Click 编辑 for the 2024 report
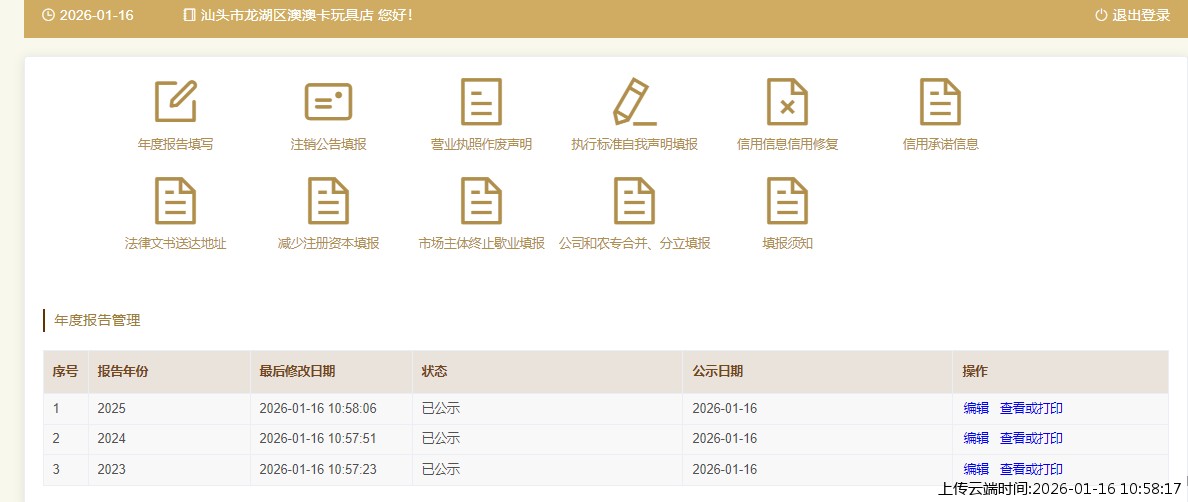The width and height of the screenshot is (1188, 502). [976, 438]
